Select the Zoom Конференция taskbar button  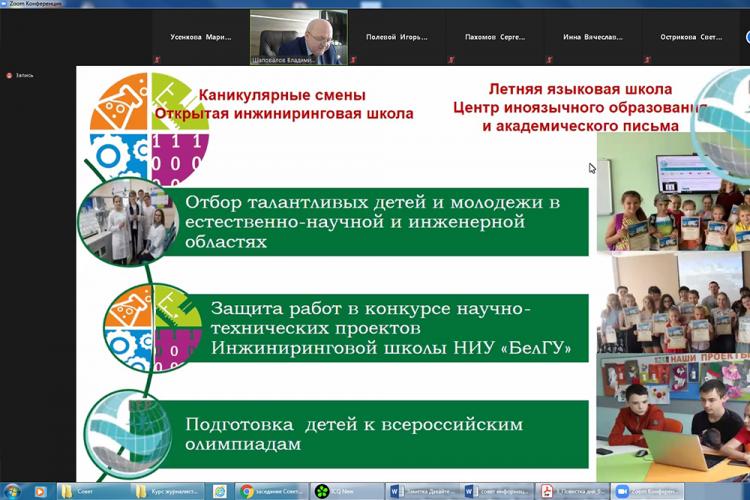pos(646,491)
